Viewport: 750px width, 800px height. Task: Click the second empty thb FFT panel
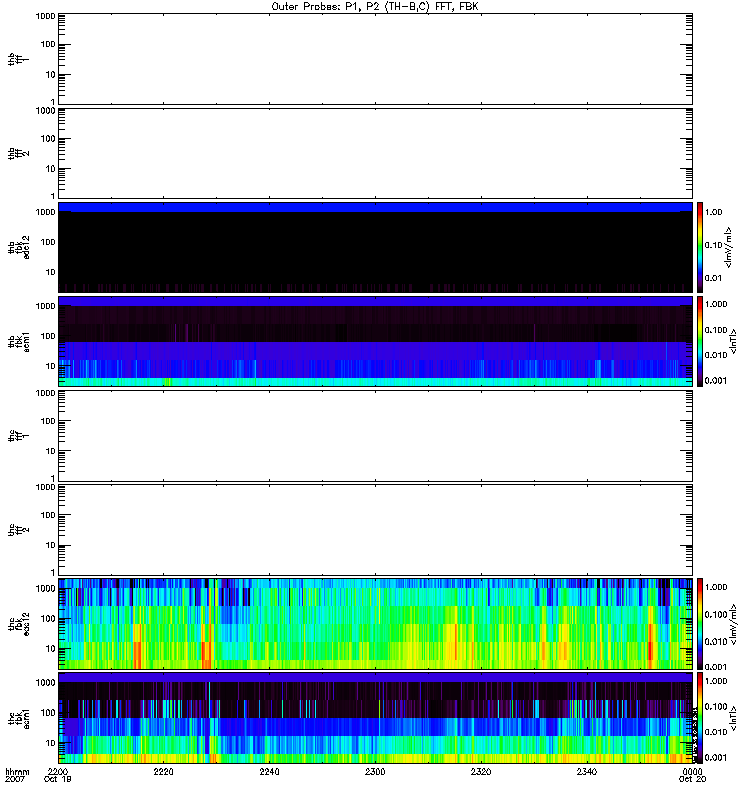pos(375,152)
